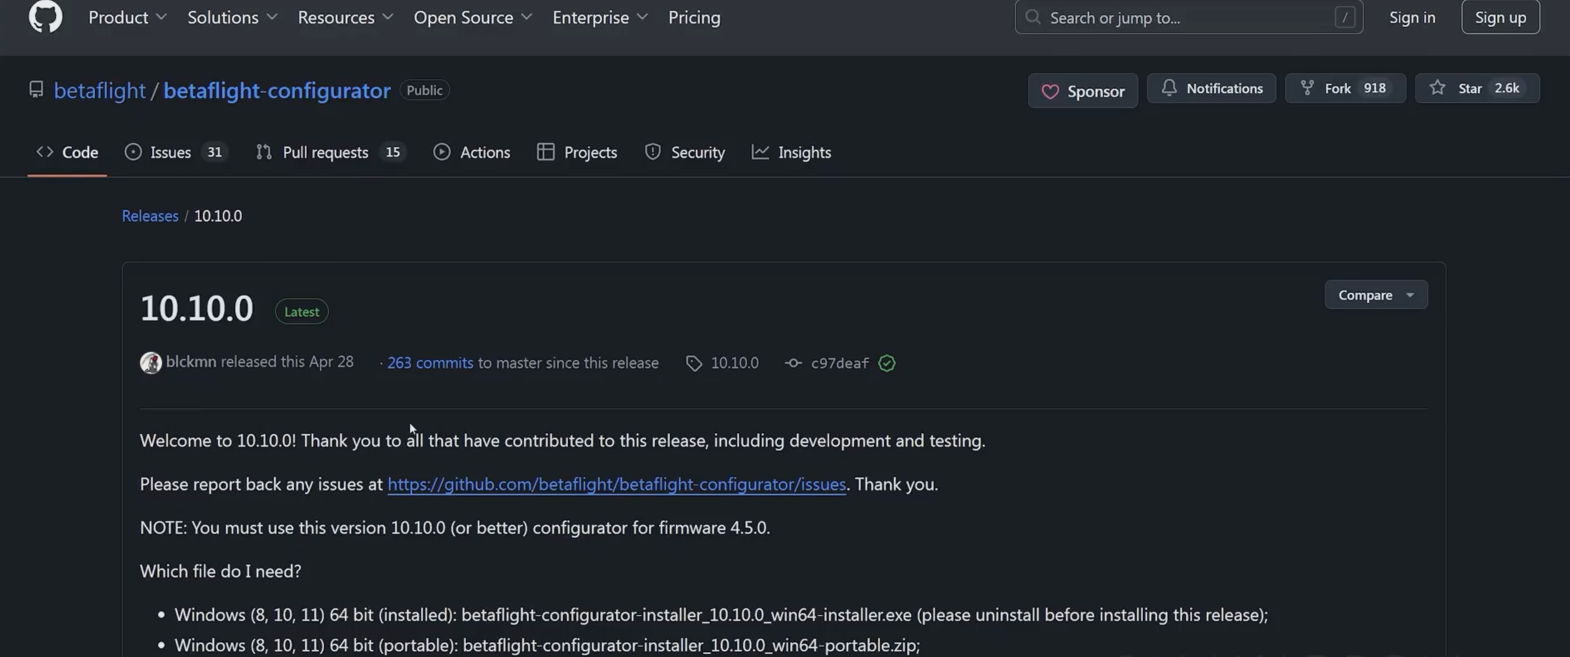
Task: Expand the Solutions menu
Action: pos(232,18)
